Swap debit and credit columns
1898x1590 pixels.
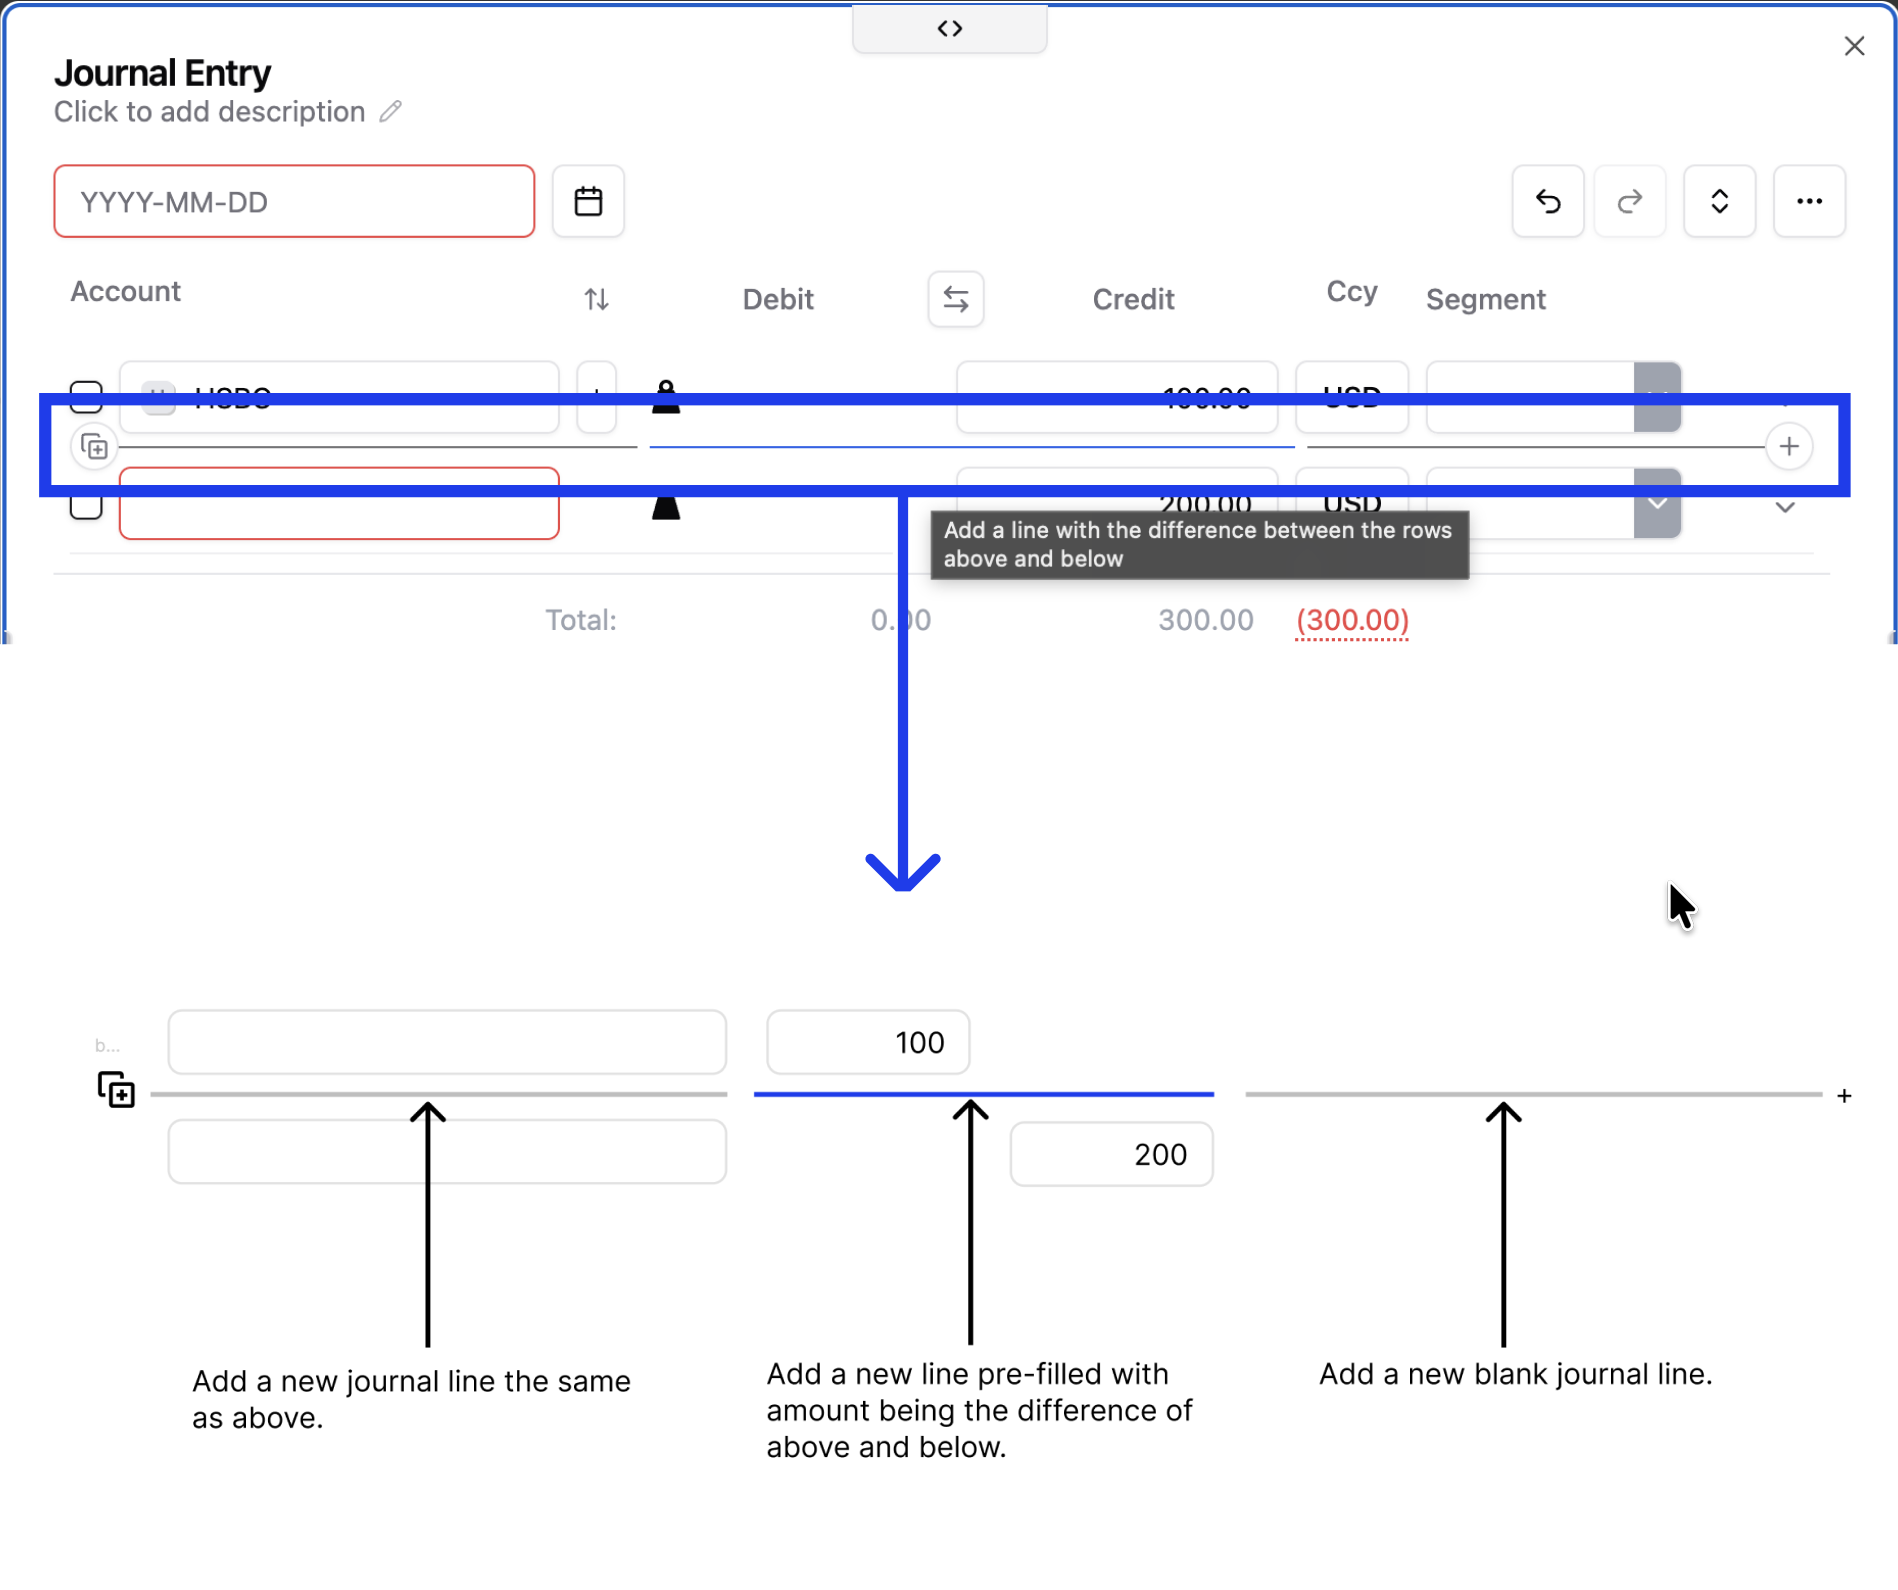[x=955, y=299]
